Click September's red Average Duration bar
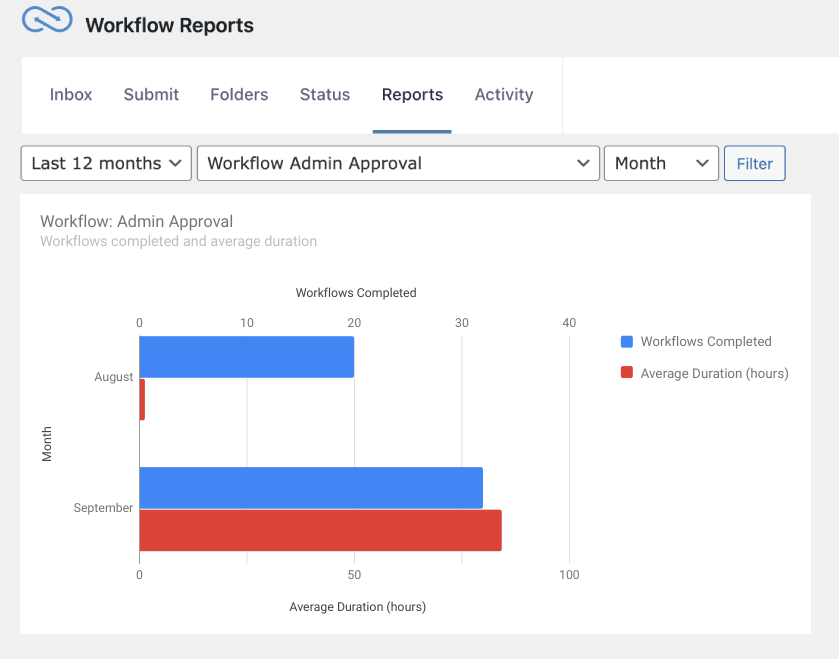This screenshot has height=659, width=839. tap(320, 530)
